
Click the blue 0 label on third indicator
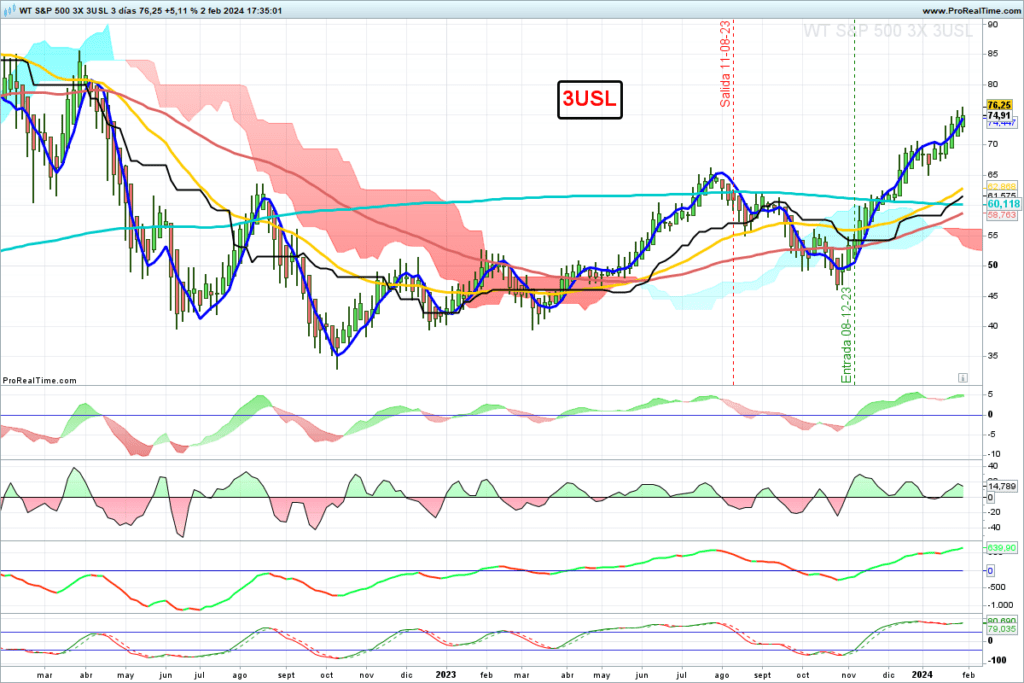click(x=990, y=571)
